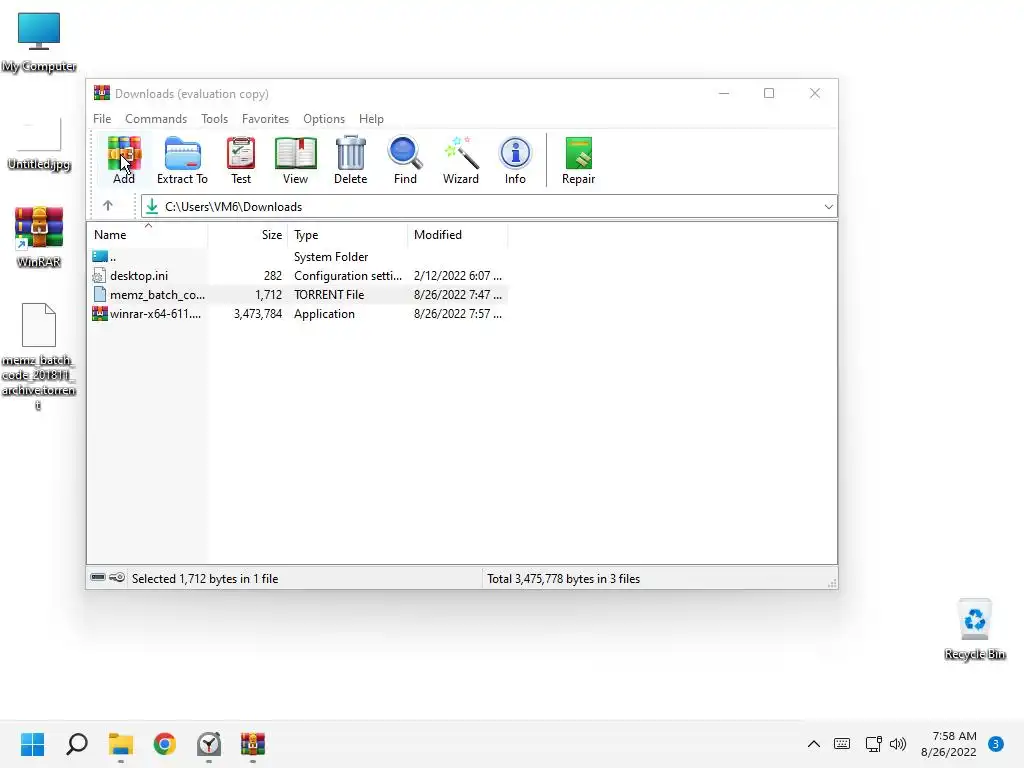Screen dimensions: 1024x768
Task: Select Untitled.jpg on the desktop
Action: 39,145
